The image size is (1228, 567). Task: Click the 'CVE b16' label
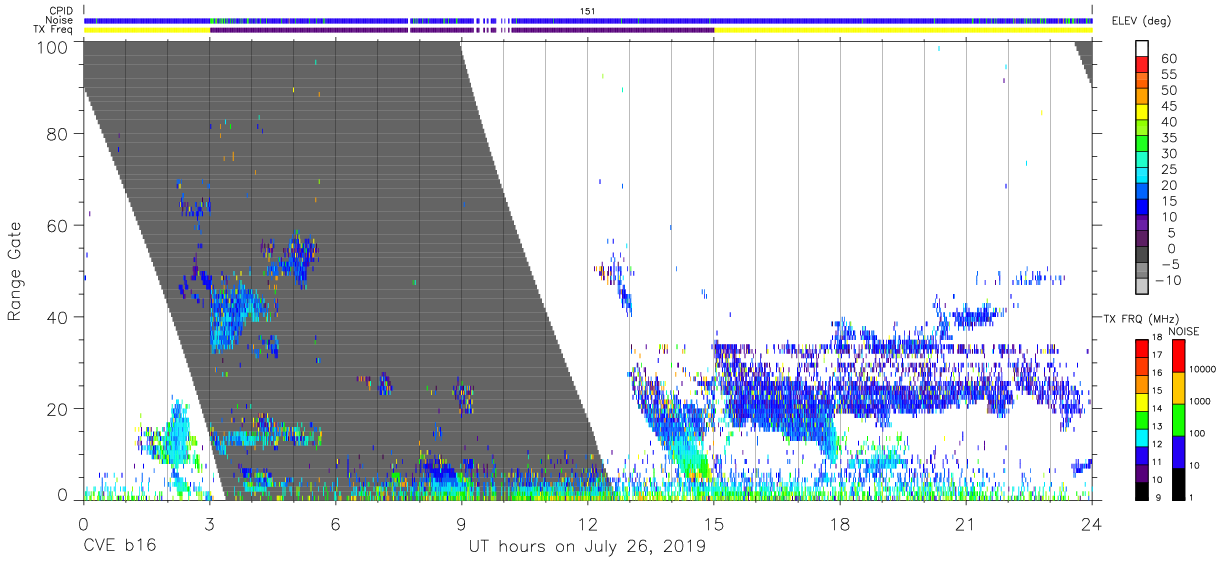point(119,547)
